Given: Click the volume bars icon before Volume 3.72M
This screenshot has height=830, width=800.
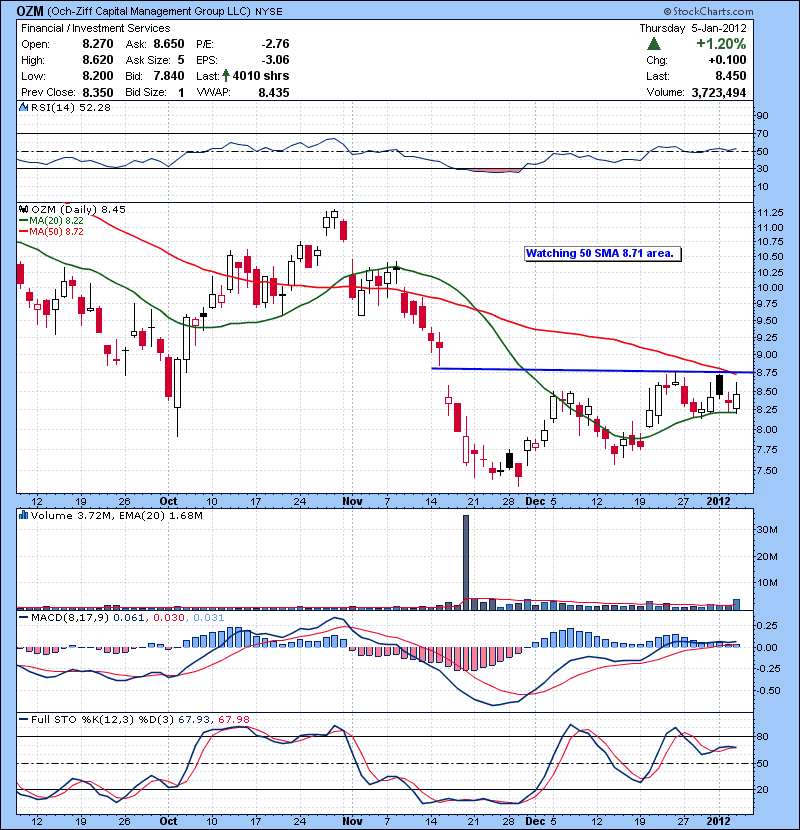Looking at the screenshot, I should 24,515.
